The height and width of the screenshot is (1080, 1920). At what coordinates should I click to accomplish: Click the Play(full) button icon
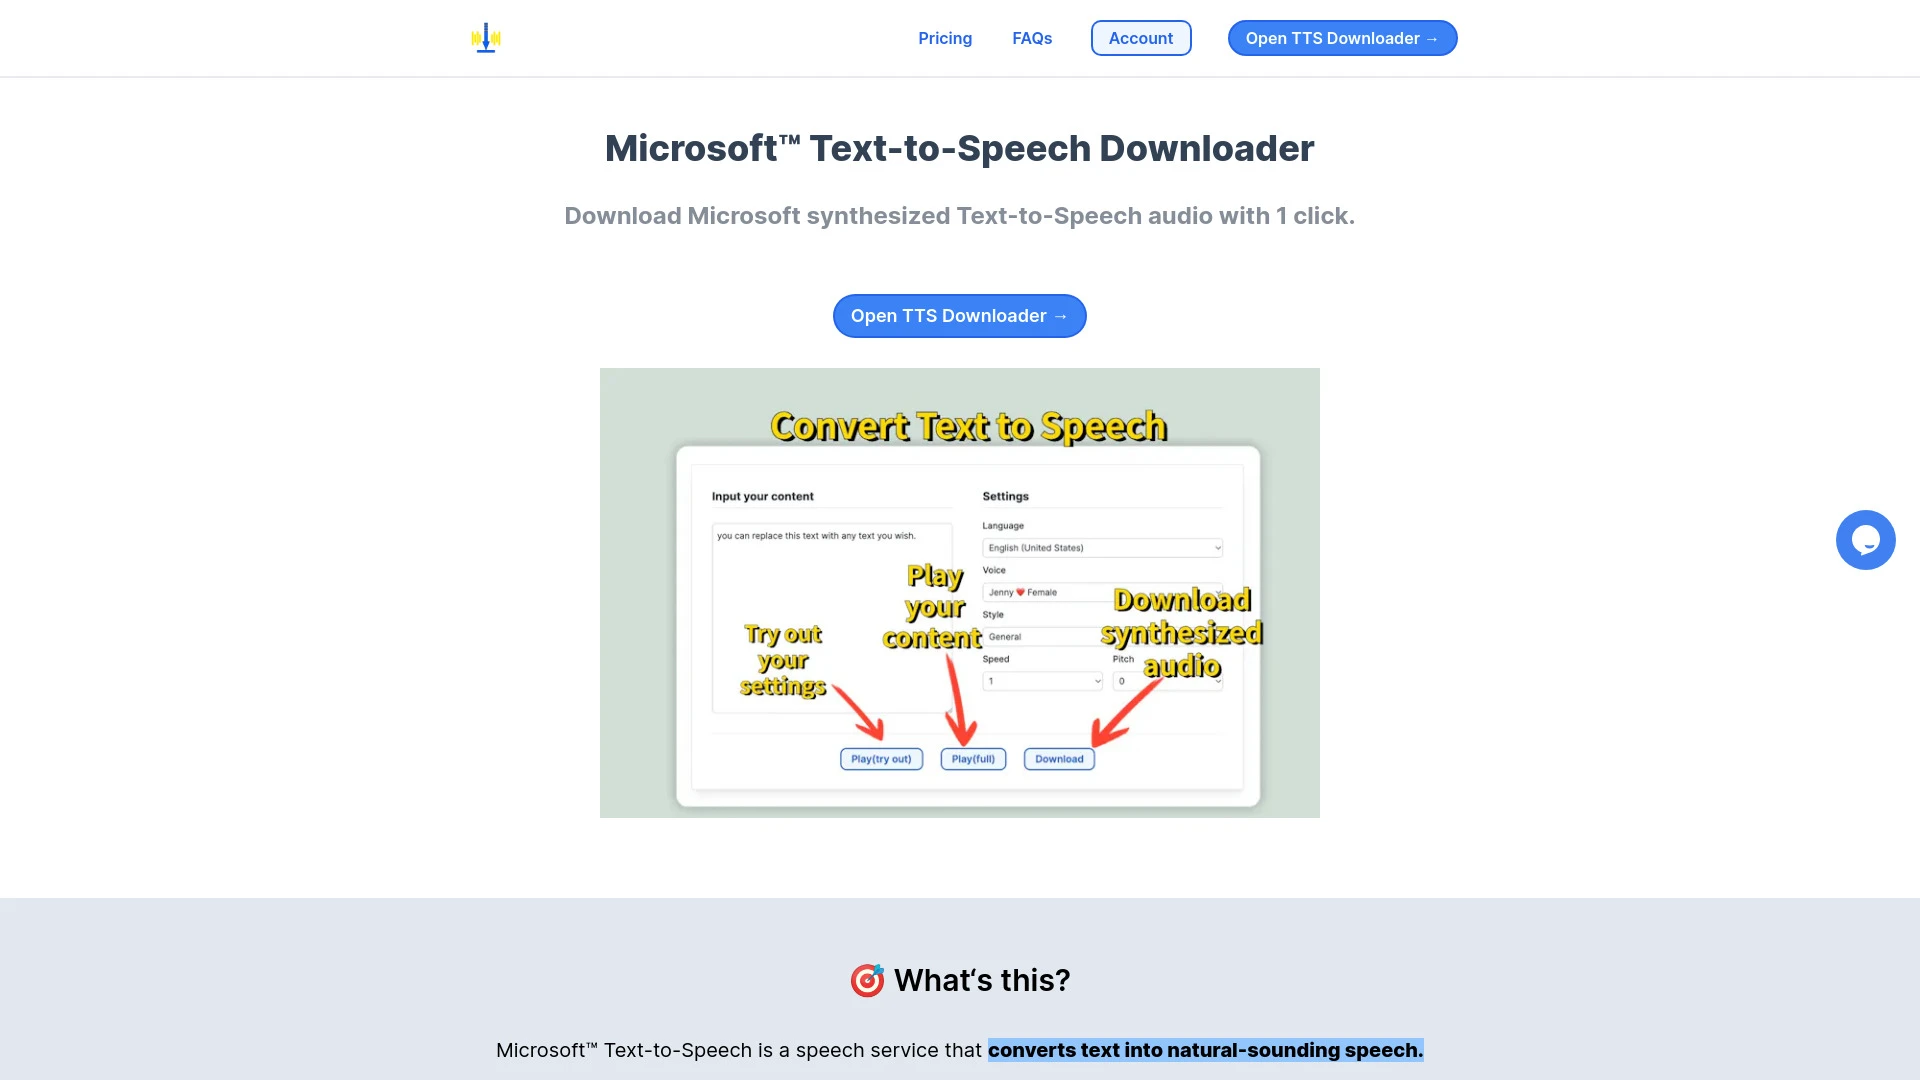tap(972, 758)
